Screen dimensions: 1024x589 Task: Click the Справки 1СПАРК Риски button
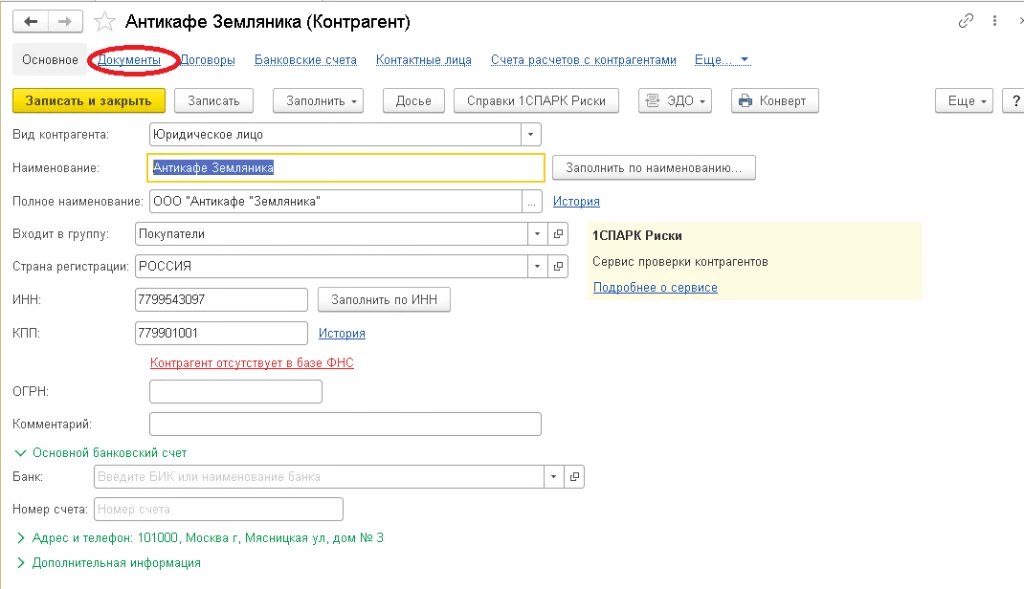(536, 101)
